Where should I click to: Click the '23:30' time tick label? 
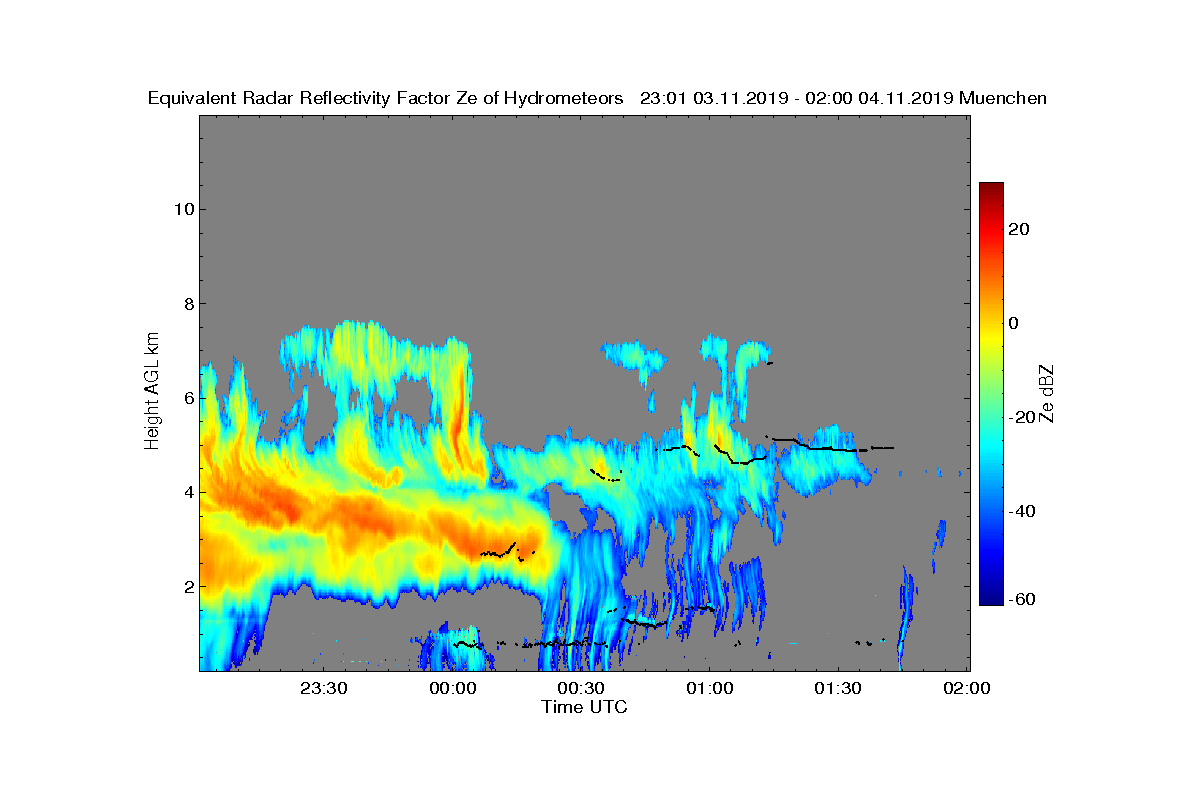pos(323,688)
